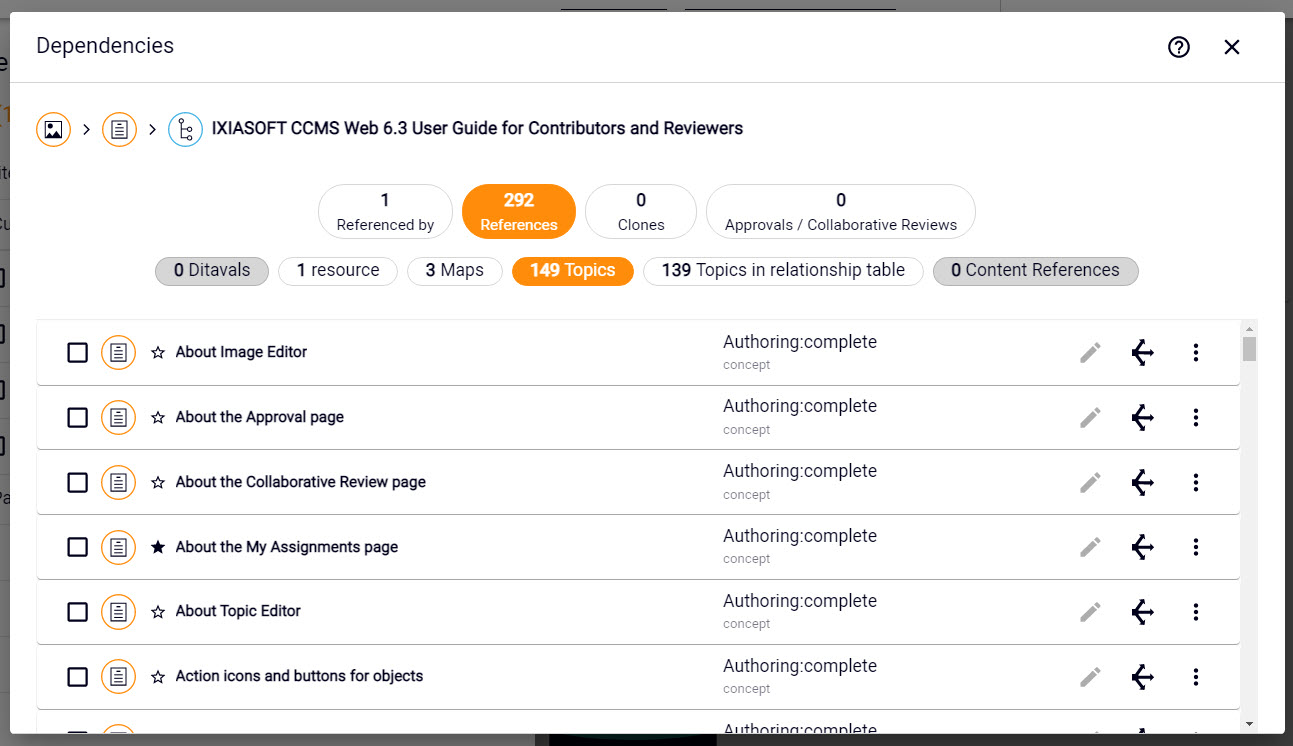Check About the My Assignments page checkbox
This screenshot has width=1293, height=746.
[x=77, y=548]
